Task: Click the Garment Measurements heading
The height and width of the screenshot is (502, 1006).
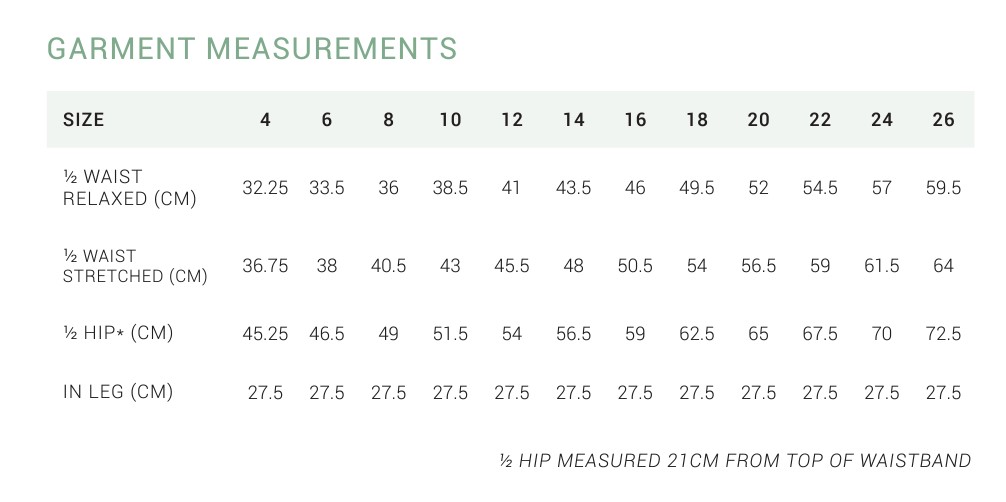Action: click(x=252, y=48)
